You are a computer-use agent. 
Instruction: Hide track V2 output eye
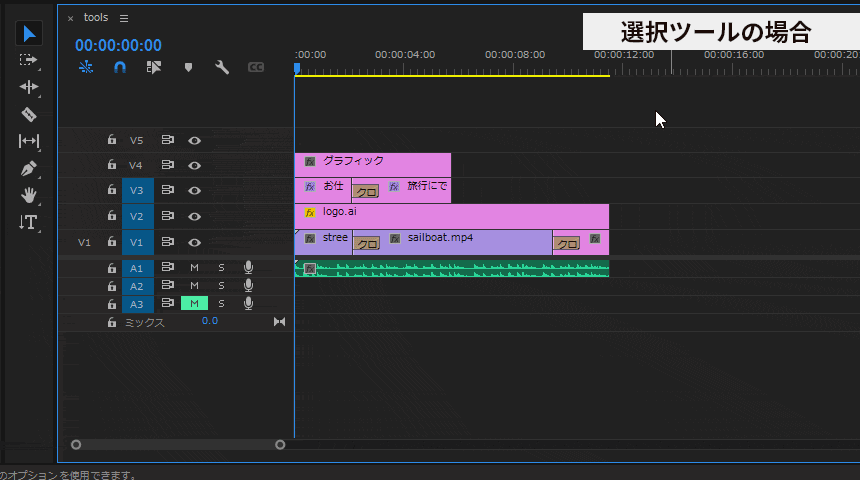coord(194,216)
